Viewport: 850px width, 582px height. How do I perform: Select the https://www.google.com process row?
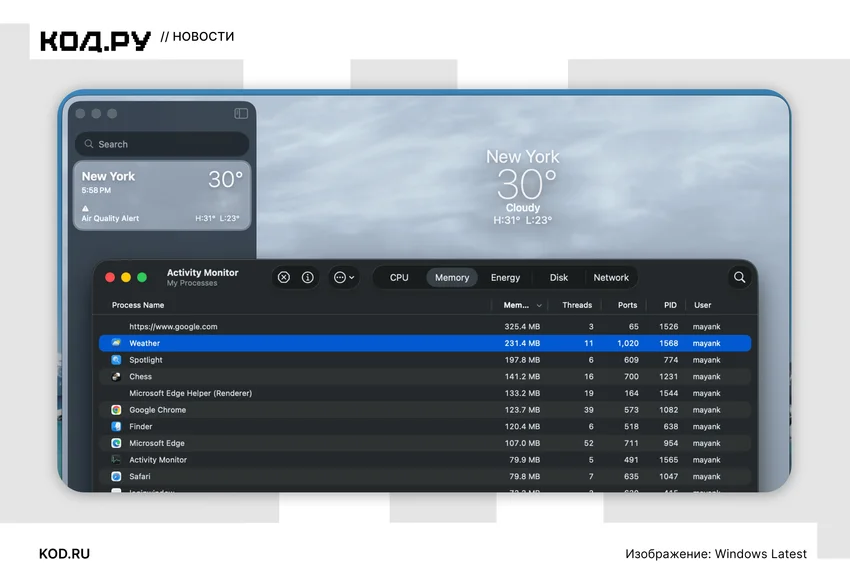click(x=425, y=327)
